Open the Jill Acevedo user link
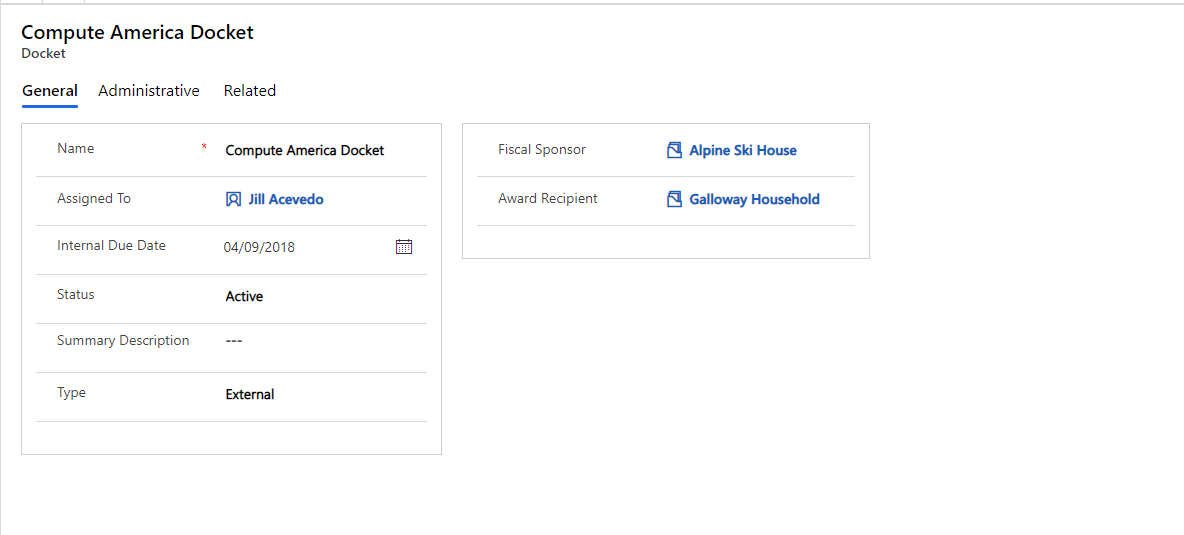The width and height of the screenshot is (1184, 535). [286, 199]
